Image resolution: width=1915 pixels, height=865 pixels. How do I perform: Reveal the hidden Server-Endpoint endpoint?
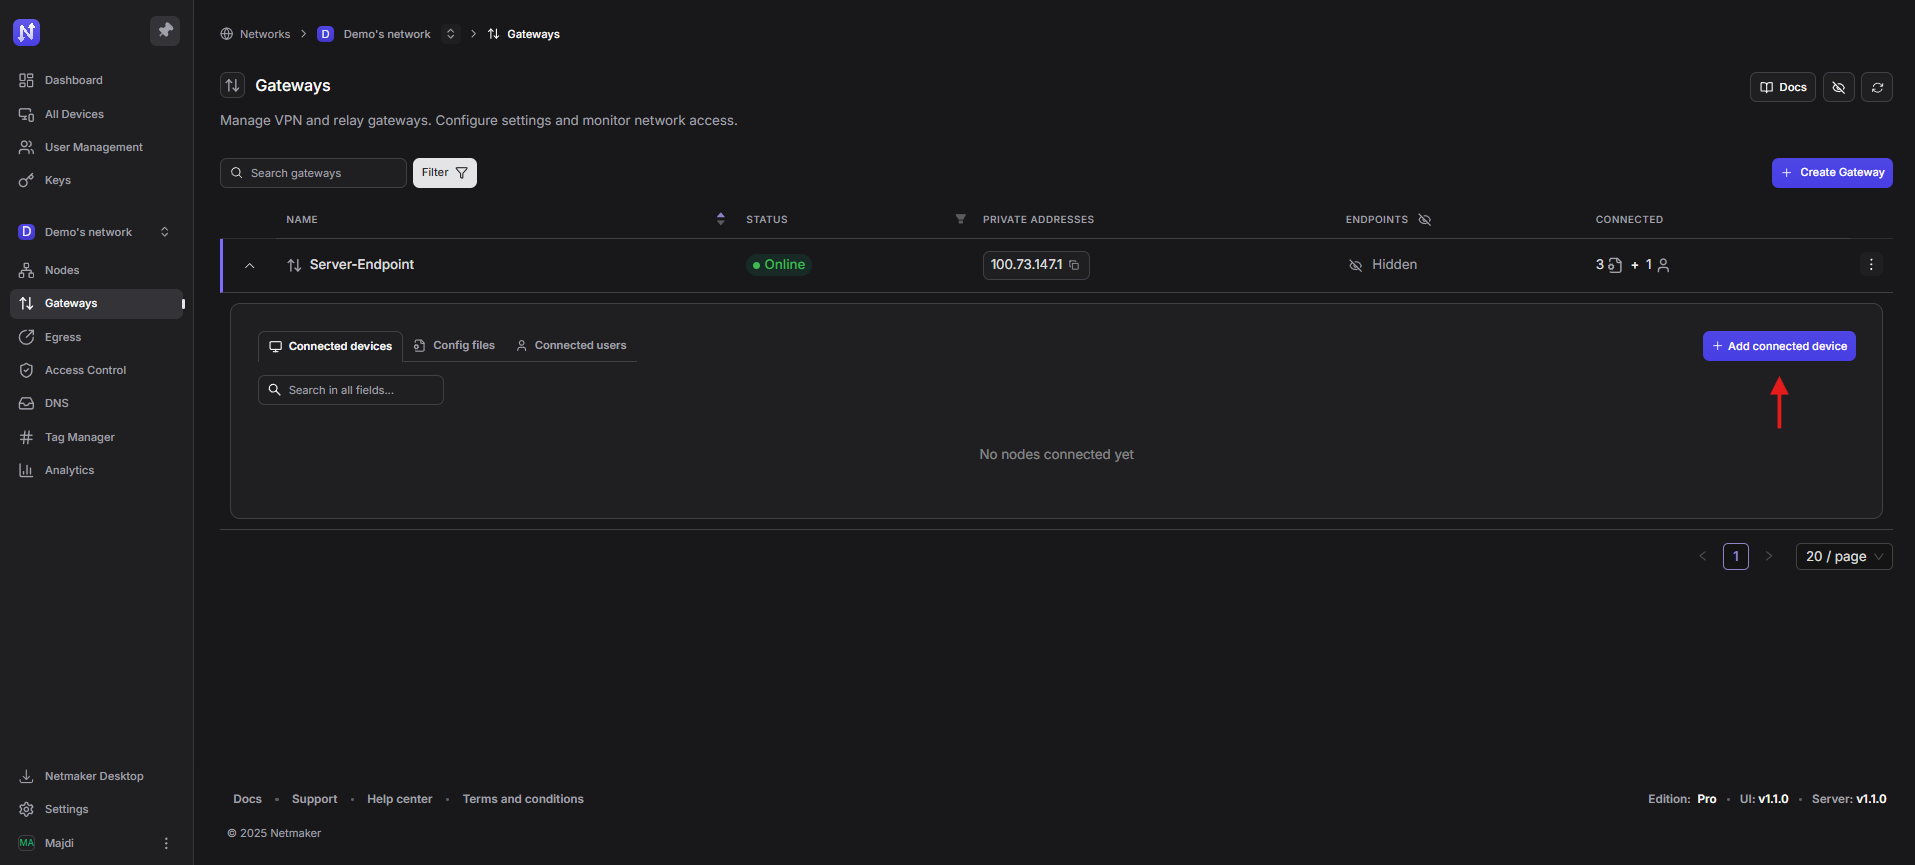1356,265
